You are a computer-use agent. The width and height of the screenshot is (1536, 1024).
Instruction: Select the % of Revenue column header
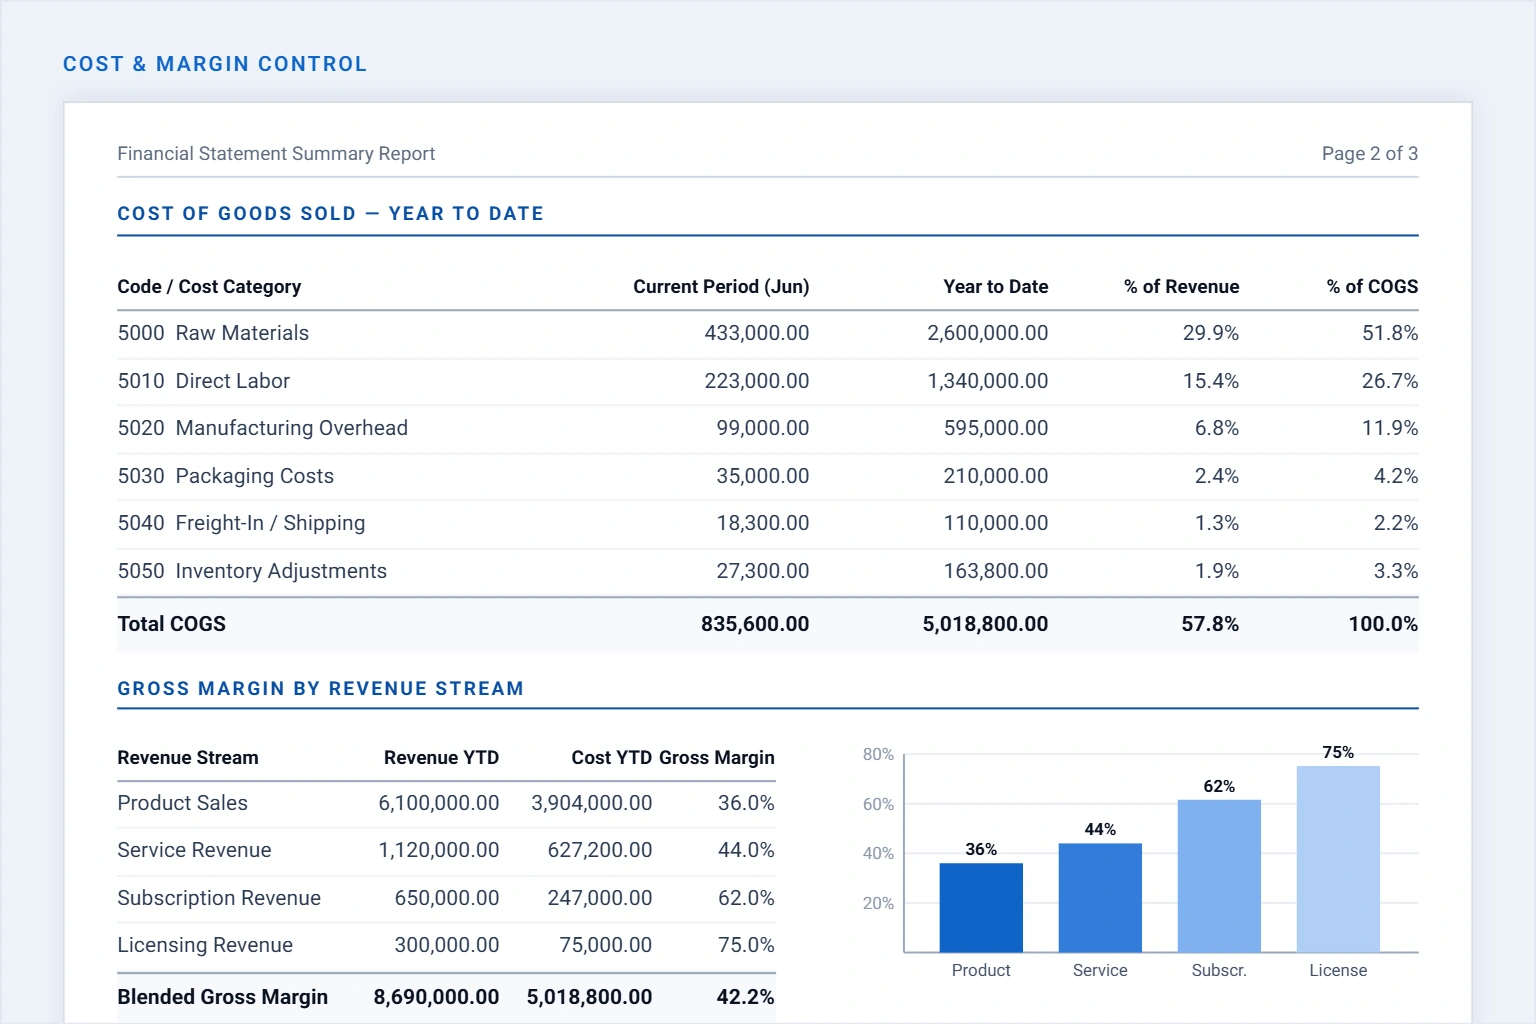pyautogui.click(x=1181, y=287)
